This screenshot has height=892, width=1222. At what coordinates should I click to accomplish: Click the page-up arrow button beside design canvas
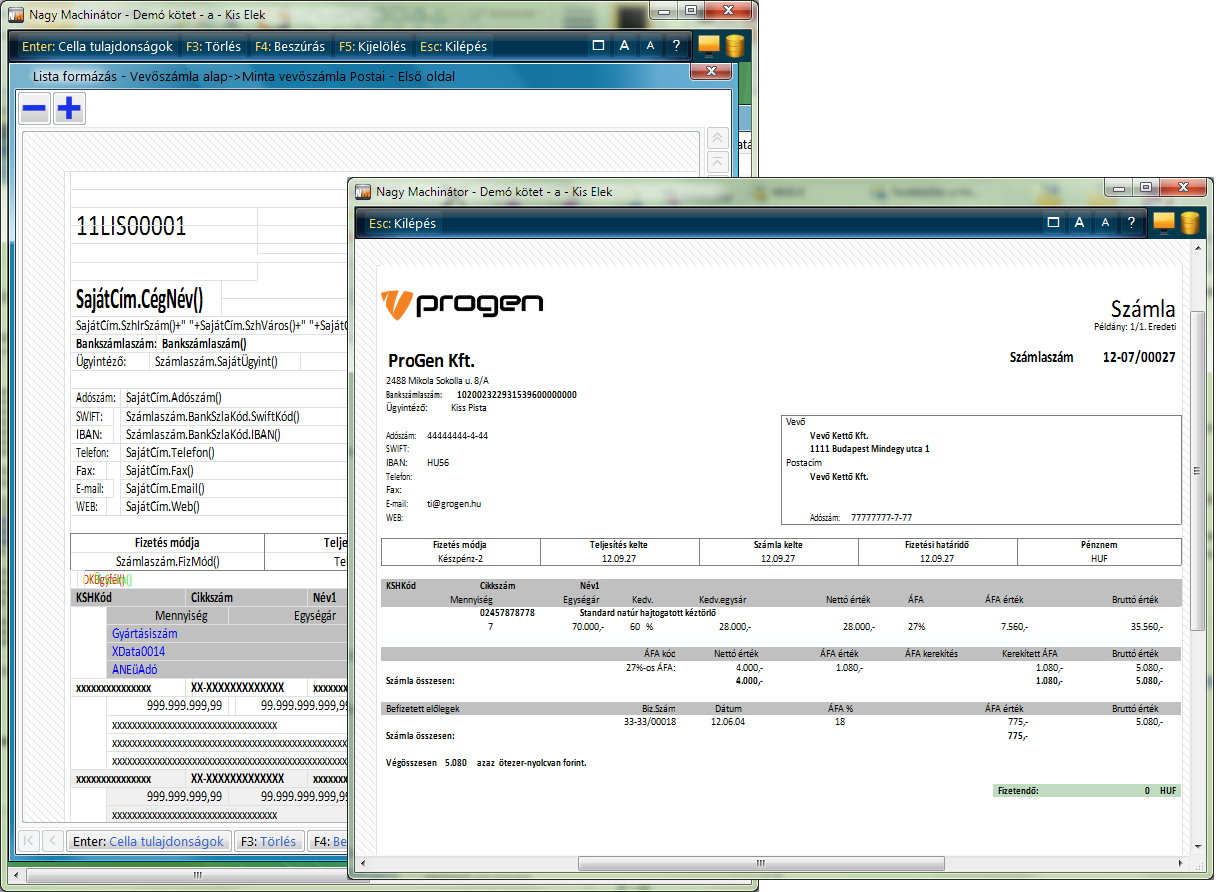pyautogui.click(x=718, y=162)
